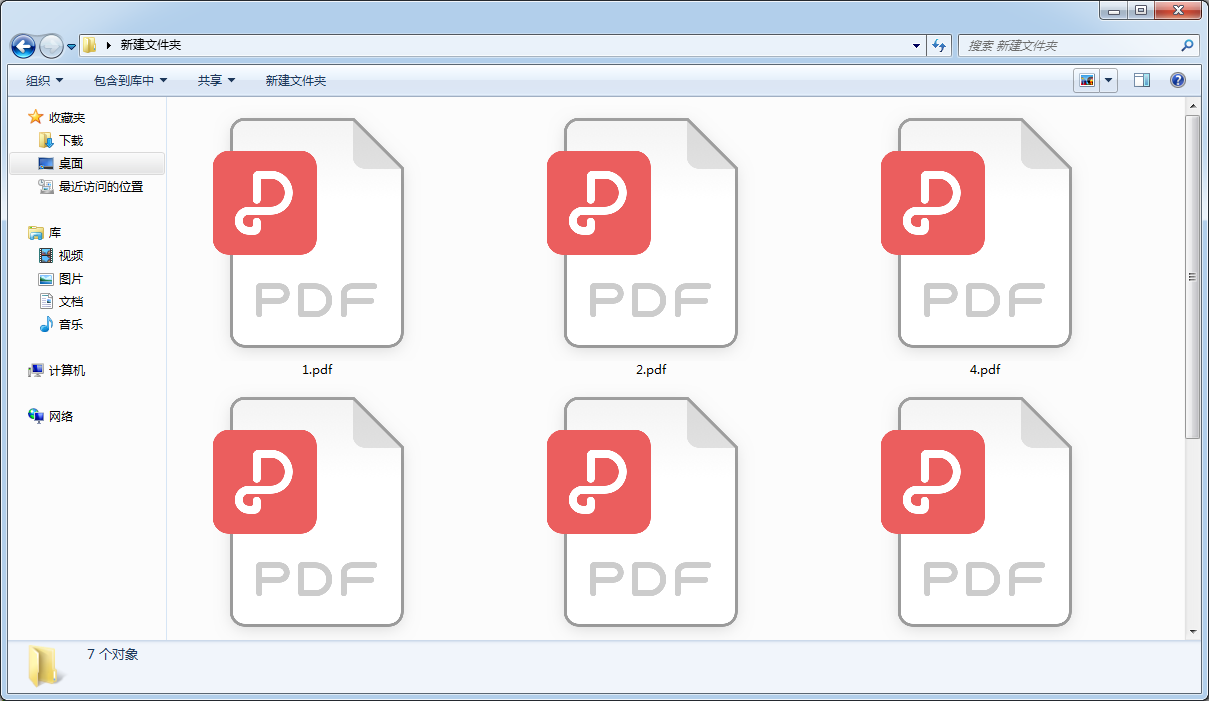
Task: Click the 新建文件夹 toolbar button
Action: pyautogui.click(x=296, y=81)
